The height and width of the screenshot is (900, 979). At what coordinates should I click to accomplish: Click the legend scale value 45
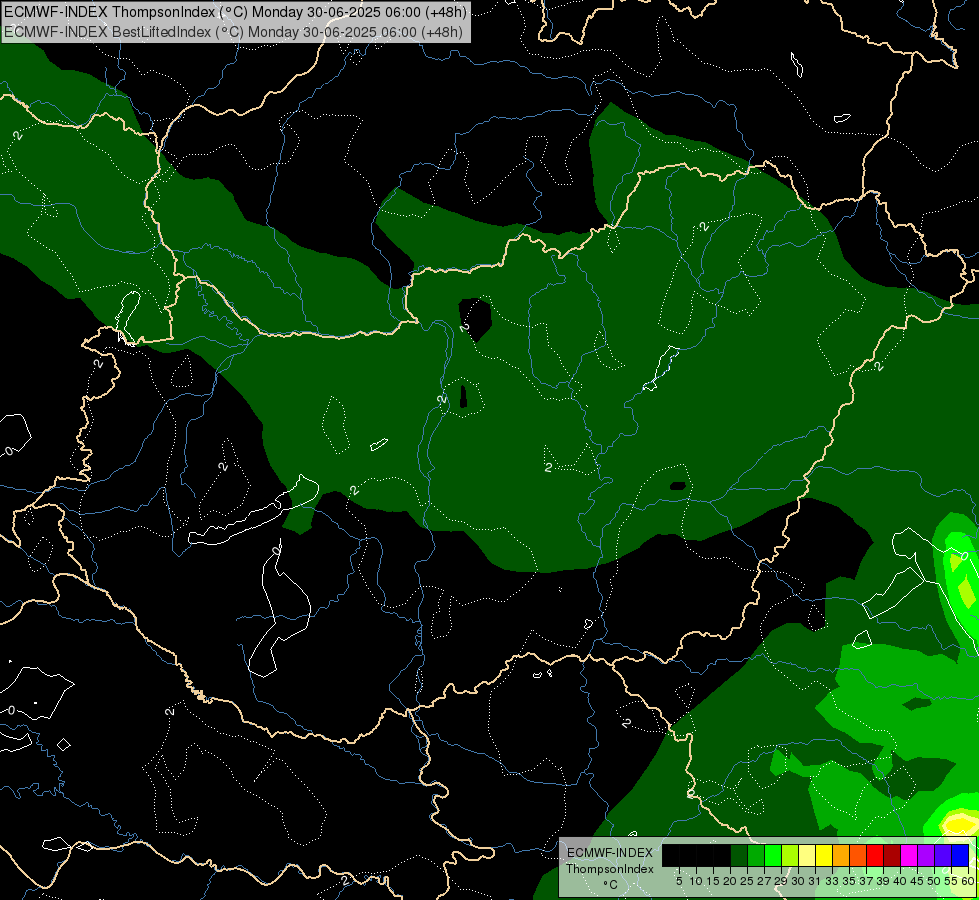click(917, 881)
